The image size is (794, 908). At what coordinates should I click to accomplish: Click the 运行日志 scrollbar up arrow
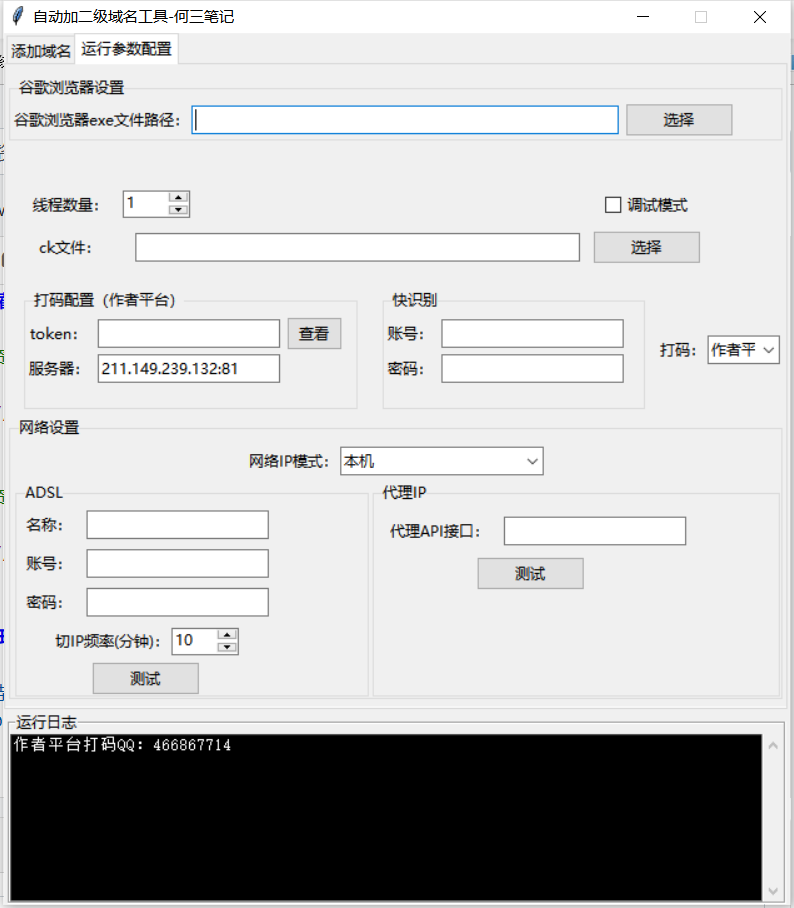click(773, 746)
